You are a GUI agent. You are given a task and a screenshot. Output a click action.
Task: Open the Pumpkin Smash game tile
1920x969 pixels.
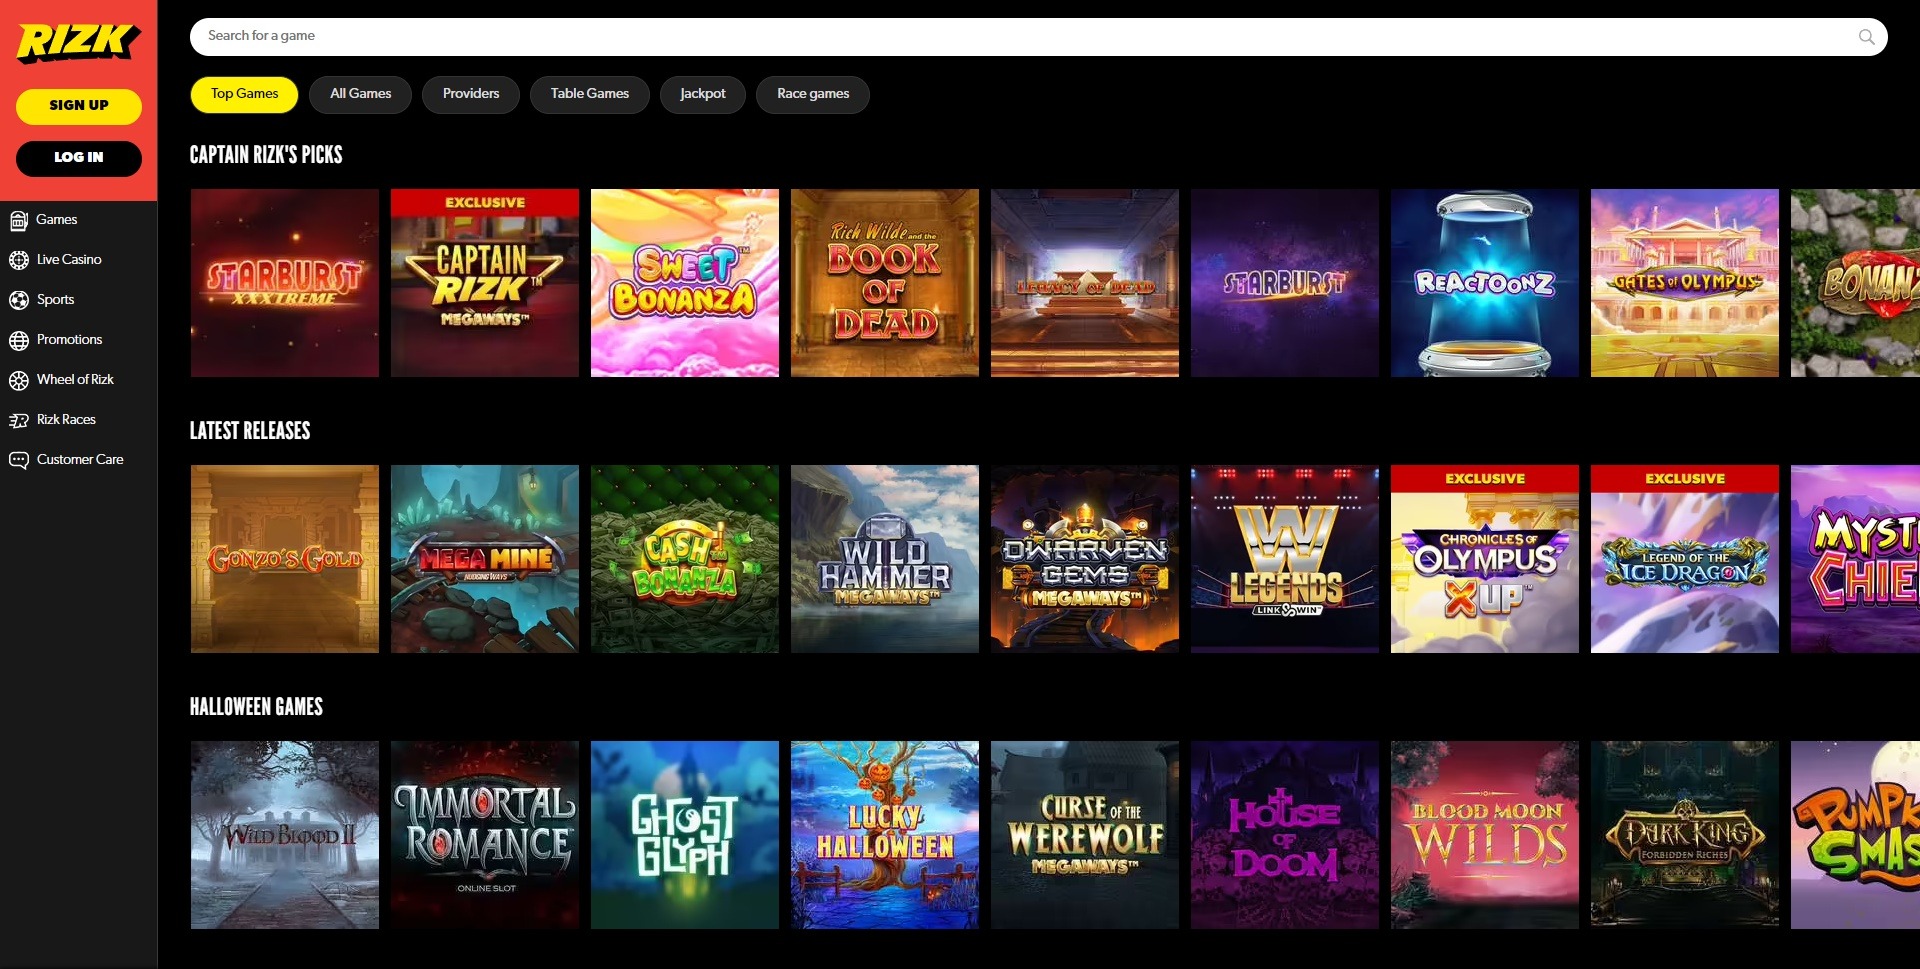point(1856,835)
